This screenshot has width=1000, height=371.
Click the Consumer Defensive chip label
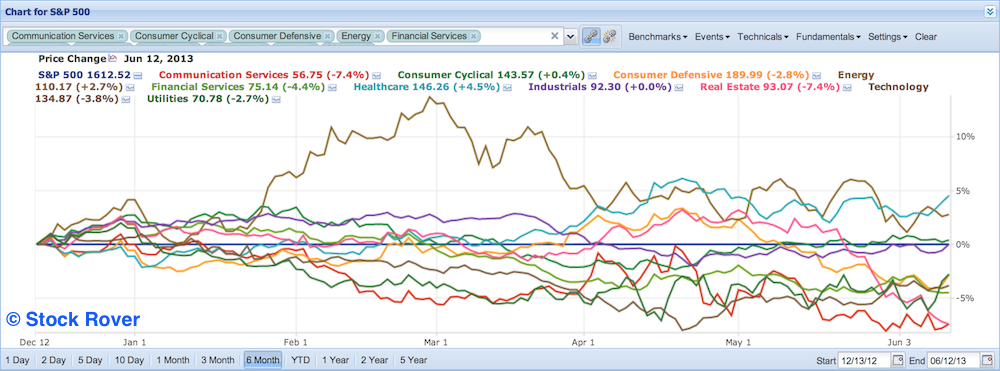pos(277,36)
